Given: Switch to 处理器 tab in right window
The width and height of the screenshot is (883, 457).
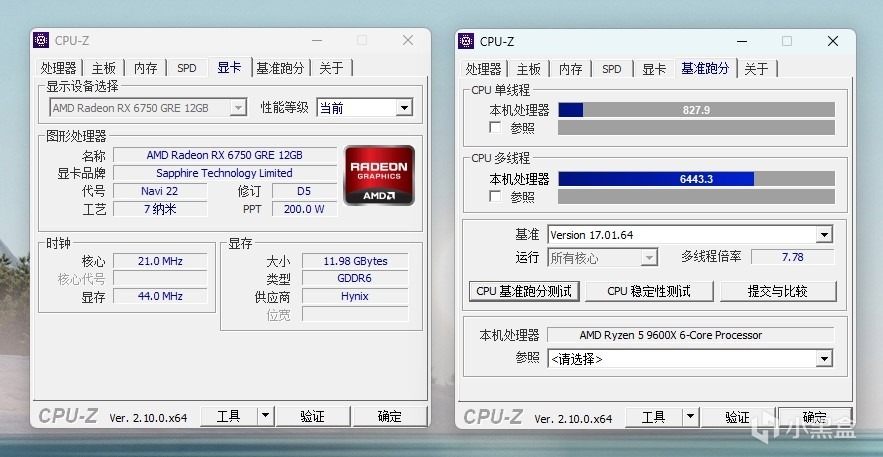Looking at the screenshot, I should click(x=483, y=69).
